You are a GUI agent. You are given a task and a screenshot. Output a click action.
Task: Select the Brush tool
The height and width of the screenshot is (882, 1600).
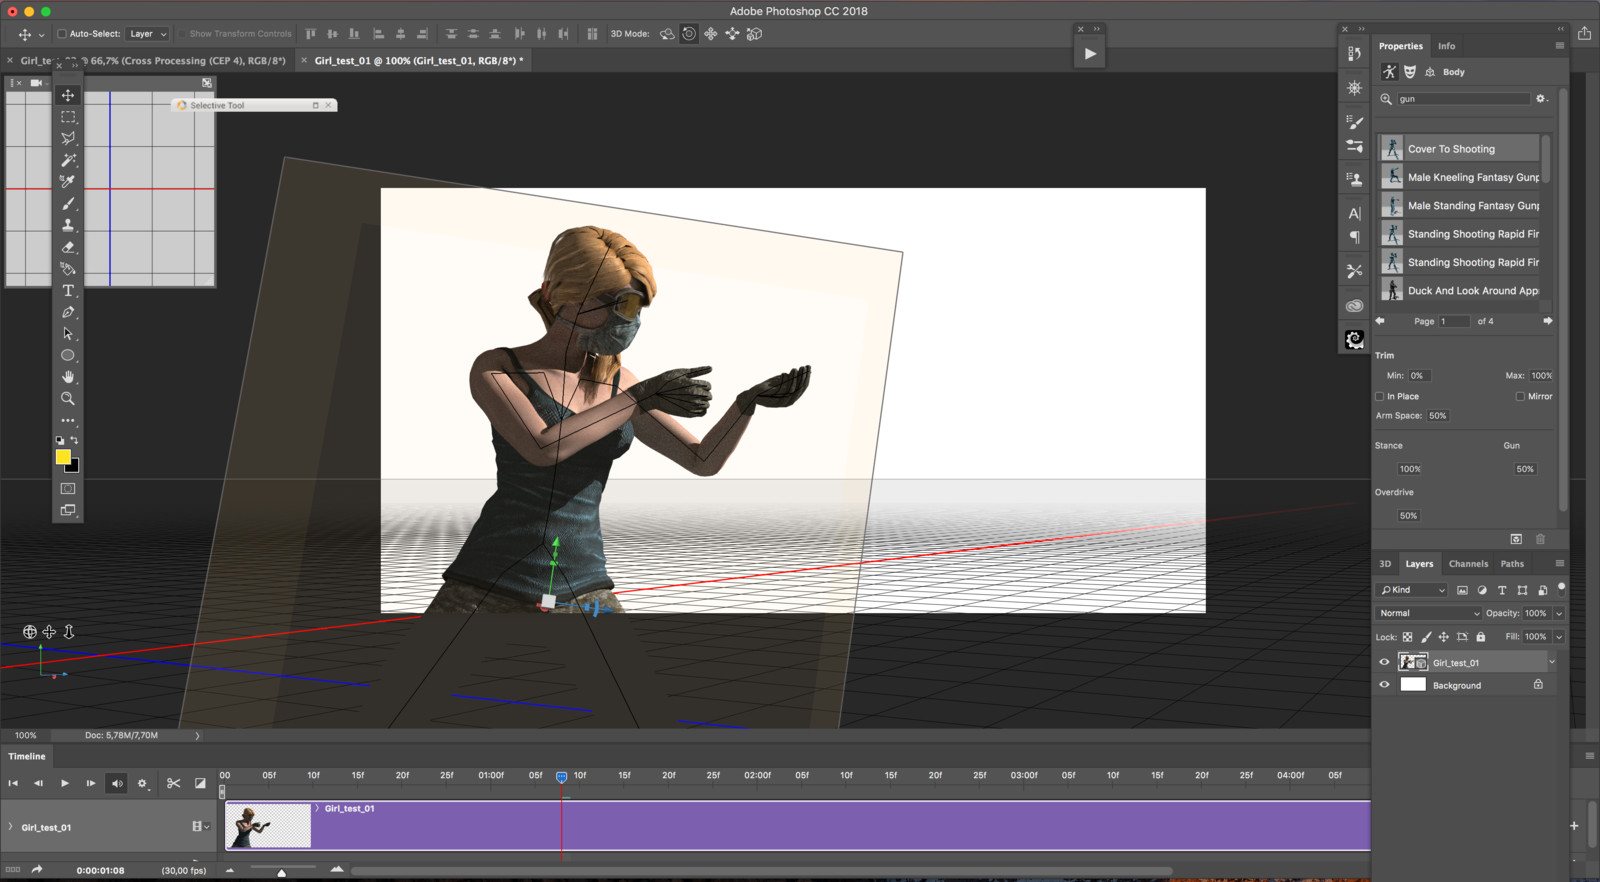[68, 203]
